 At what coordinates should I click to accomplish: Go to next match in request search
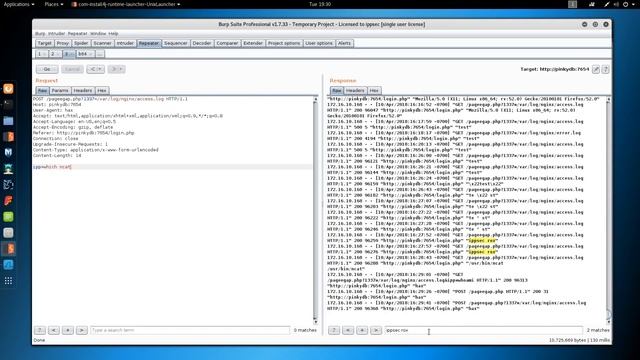pyautogui.click(x=82, y=330)
